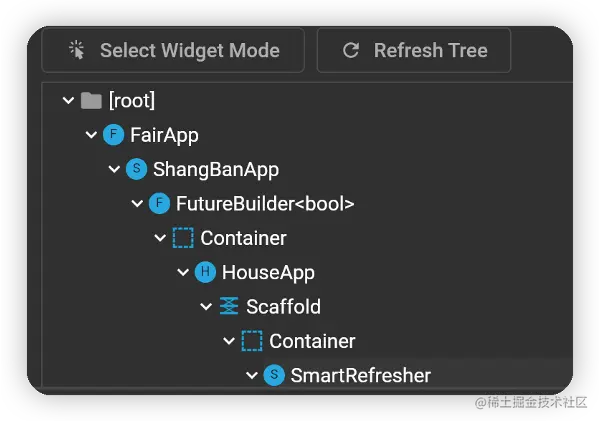Collapse the [root] node chevron

point(68,100)
